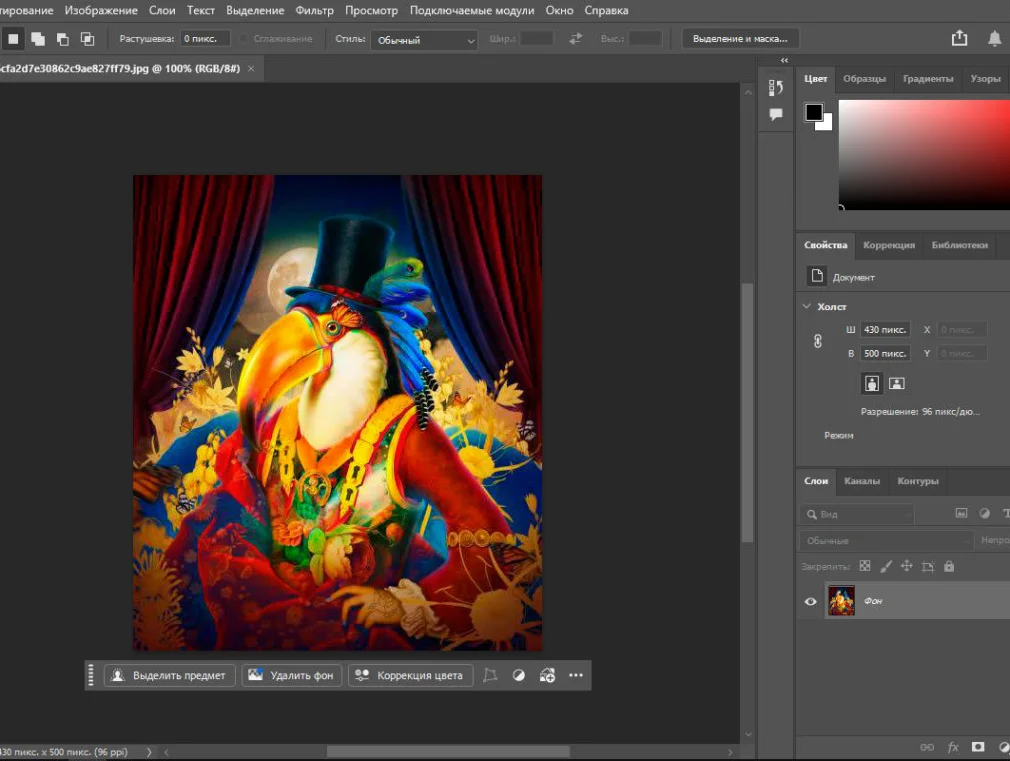This screenshot has height=761, width=1010.
Task: Select landscape canvas orientation button
Action: coord(897,383)
